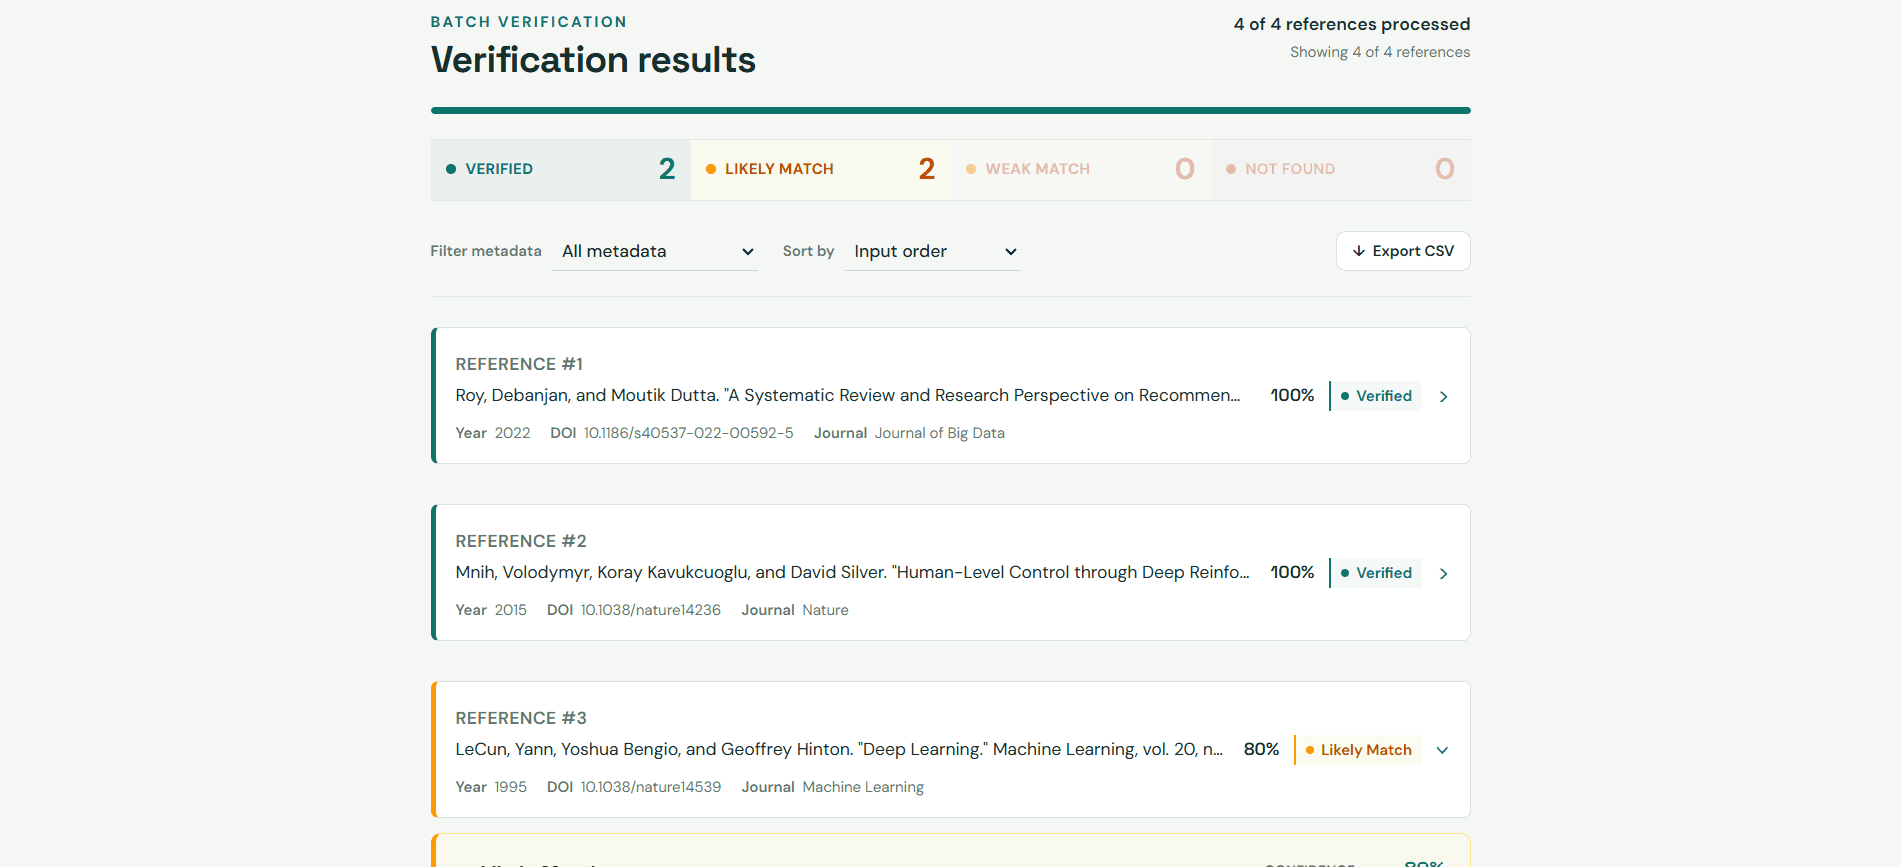Click Verified badge on Reference #2

tap(1376, 573)
